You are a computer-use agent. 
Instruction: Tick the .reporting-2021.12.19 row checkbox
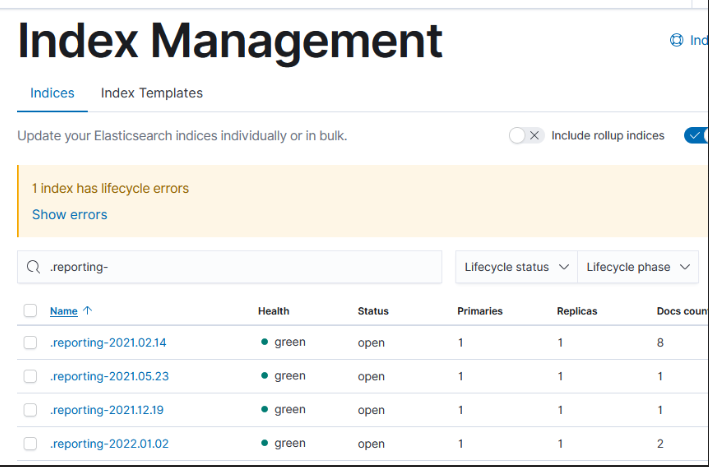coord(30,410)
